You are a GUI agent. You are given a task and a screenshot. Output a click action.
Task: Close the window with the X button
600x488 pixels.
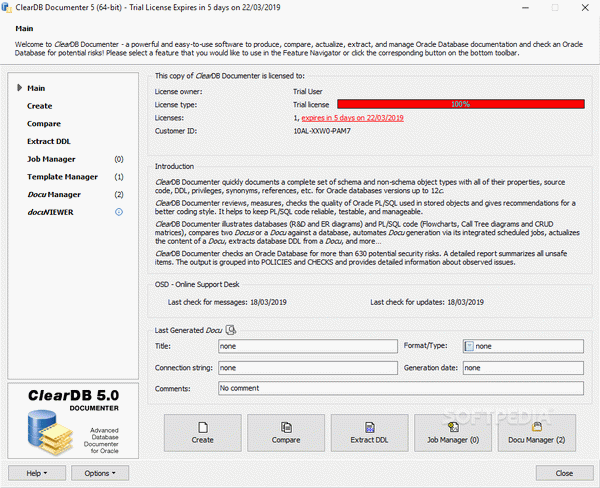tap(585, 8)
